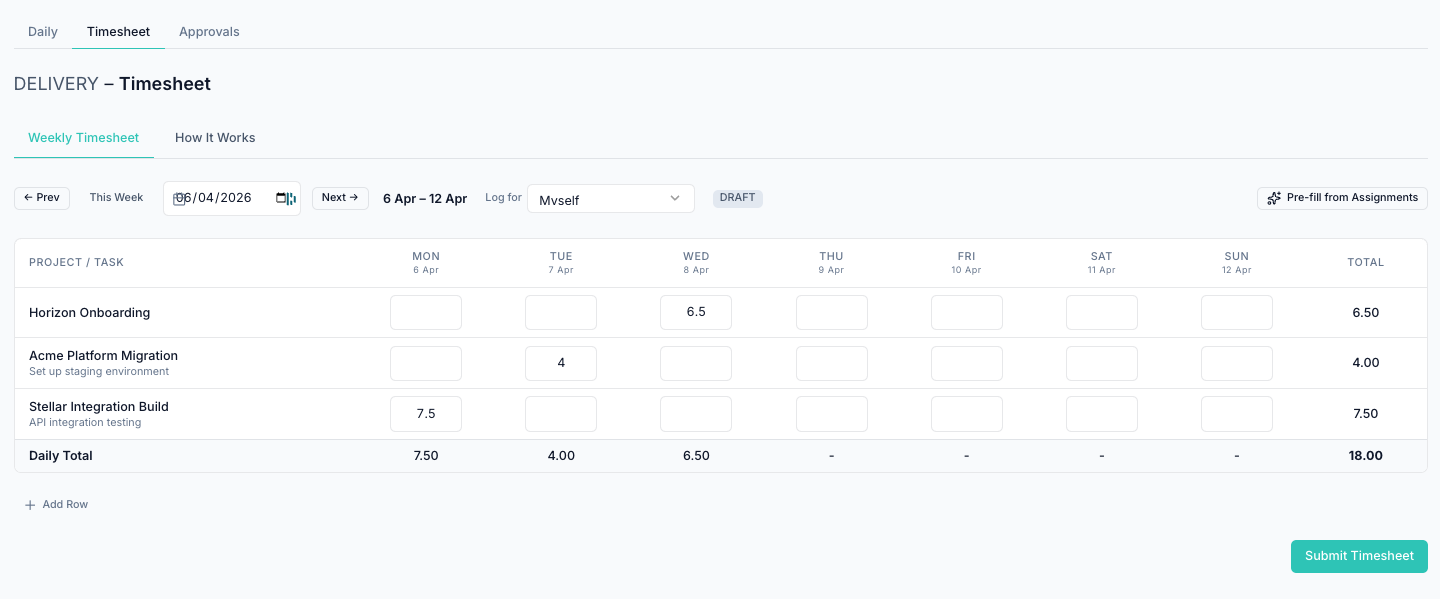The width and height of the screenshot is (1440, 599).
Task: Open the Approvals tab
Action: point(209,31)
